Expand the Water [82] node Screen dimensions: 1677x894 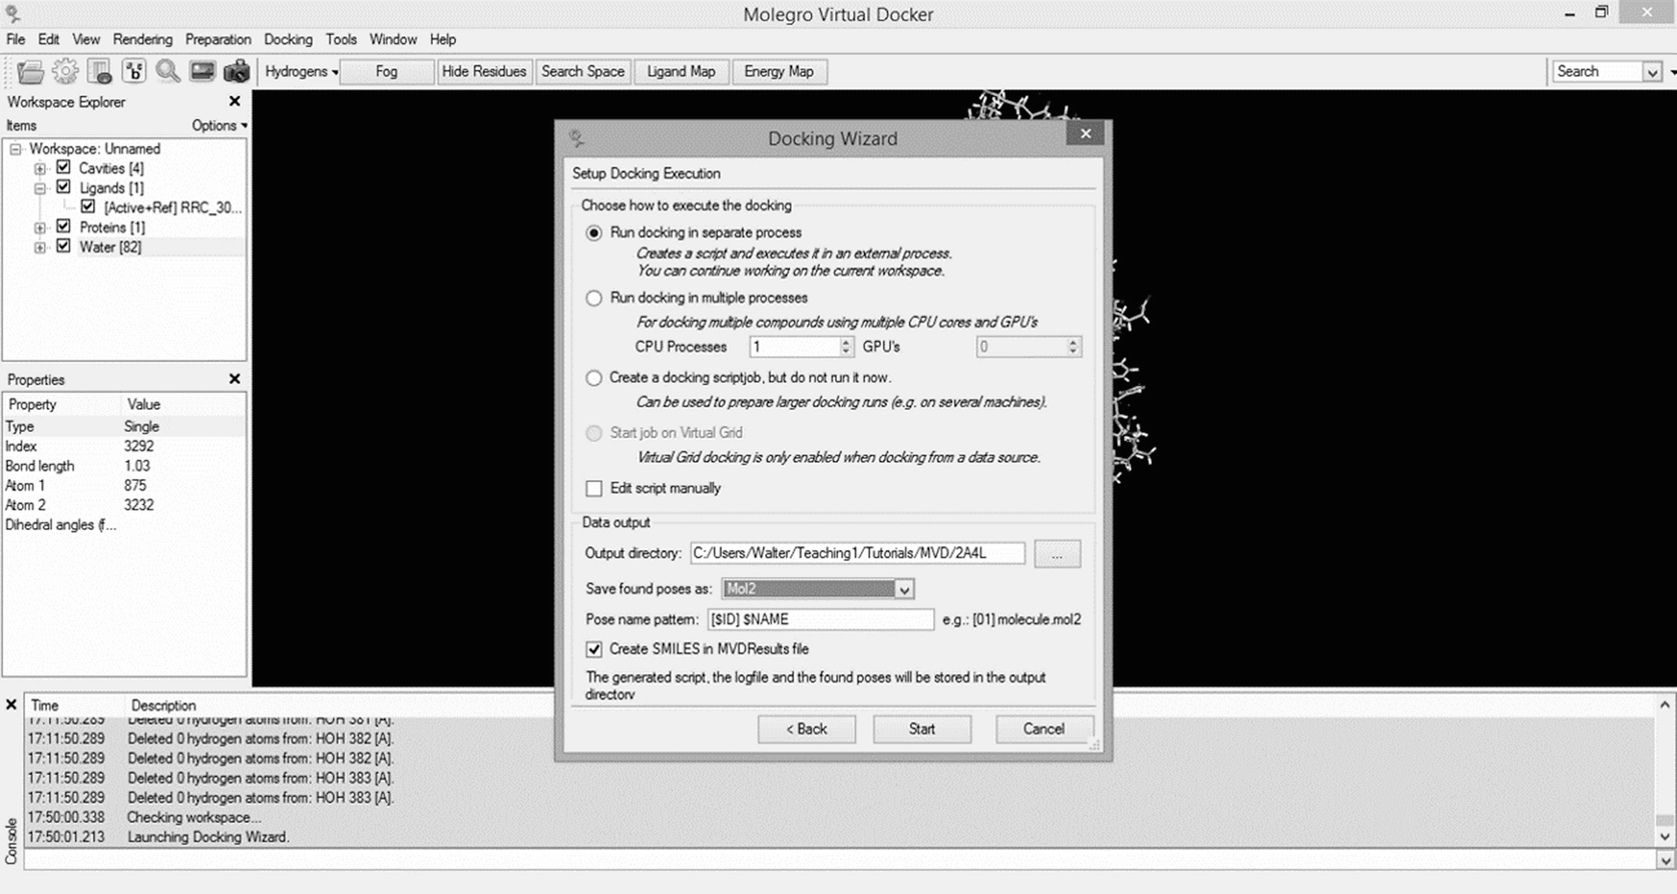pyautogui.click(x=40, y=247)
